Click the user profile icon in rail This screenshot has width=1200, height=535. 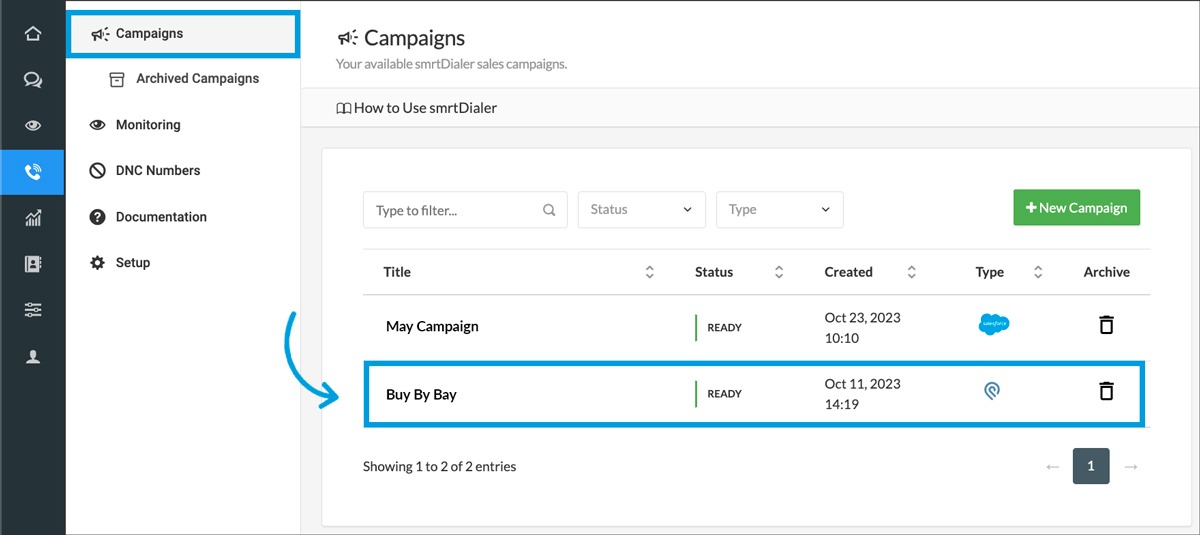33,357
